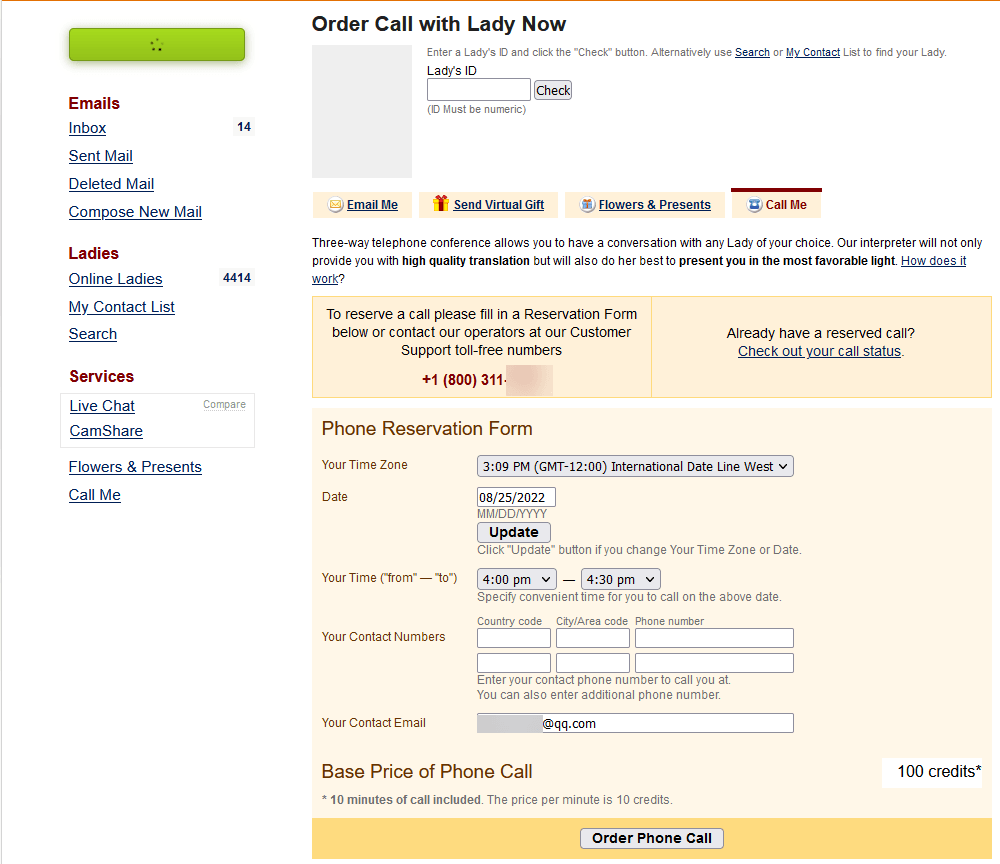1000x864 pixels.
Task: Open the Your Time Zone dropdown
Action: pyautogui.click(x=635, y=466)
